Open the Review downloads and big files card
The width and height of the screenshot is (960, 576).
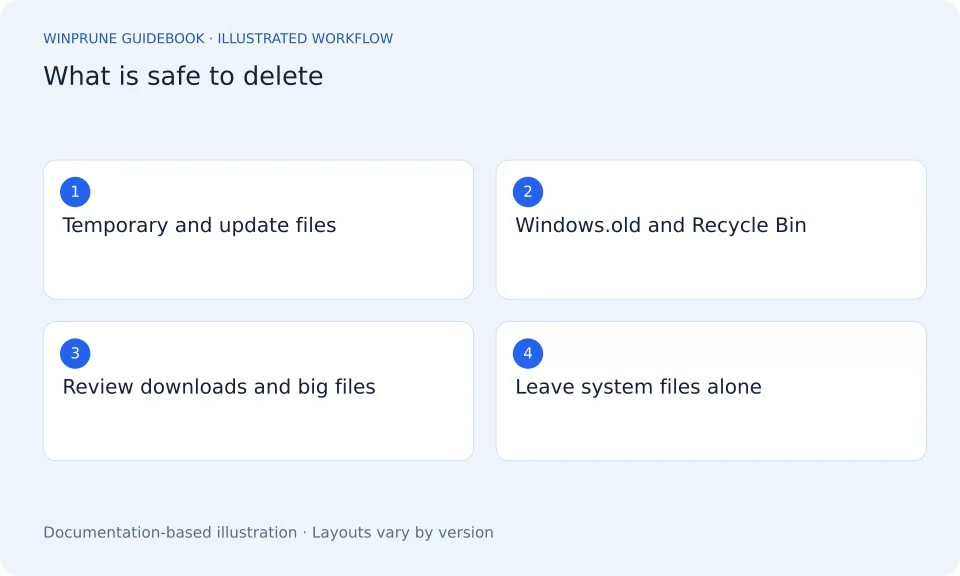pos(258,391)
